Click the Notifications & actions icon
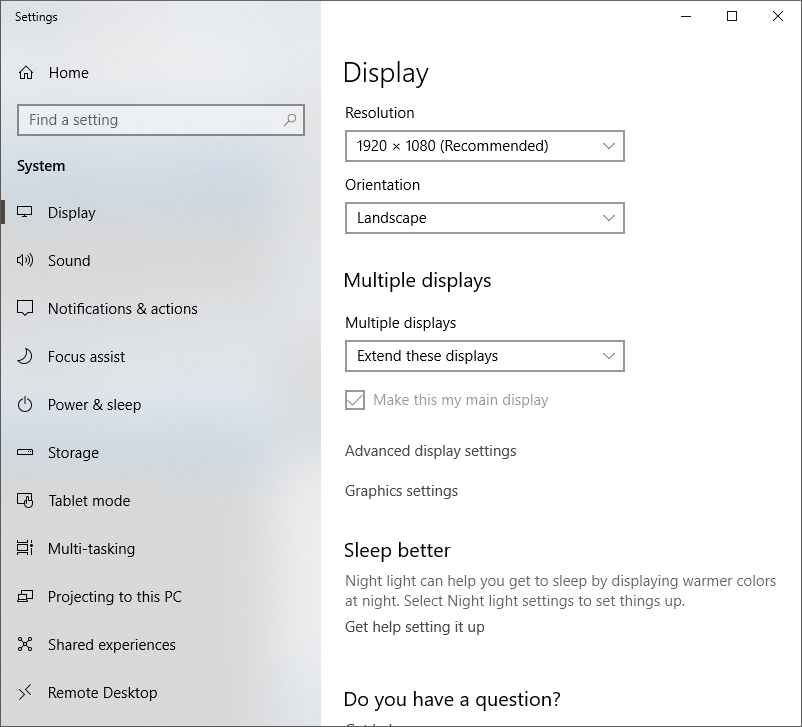802x727 pixels. point(26,309)
